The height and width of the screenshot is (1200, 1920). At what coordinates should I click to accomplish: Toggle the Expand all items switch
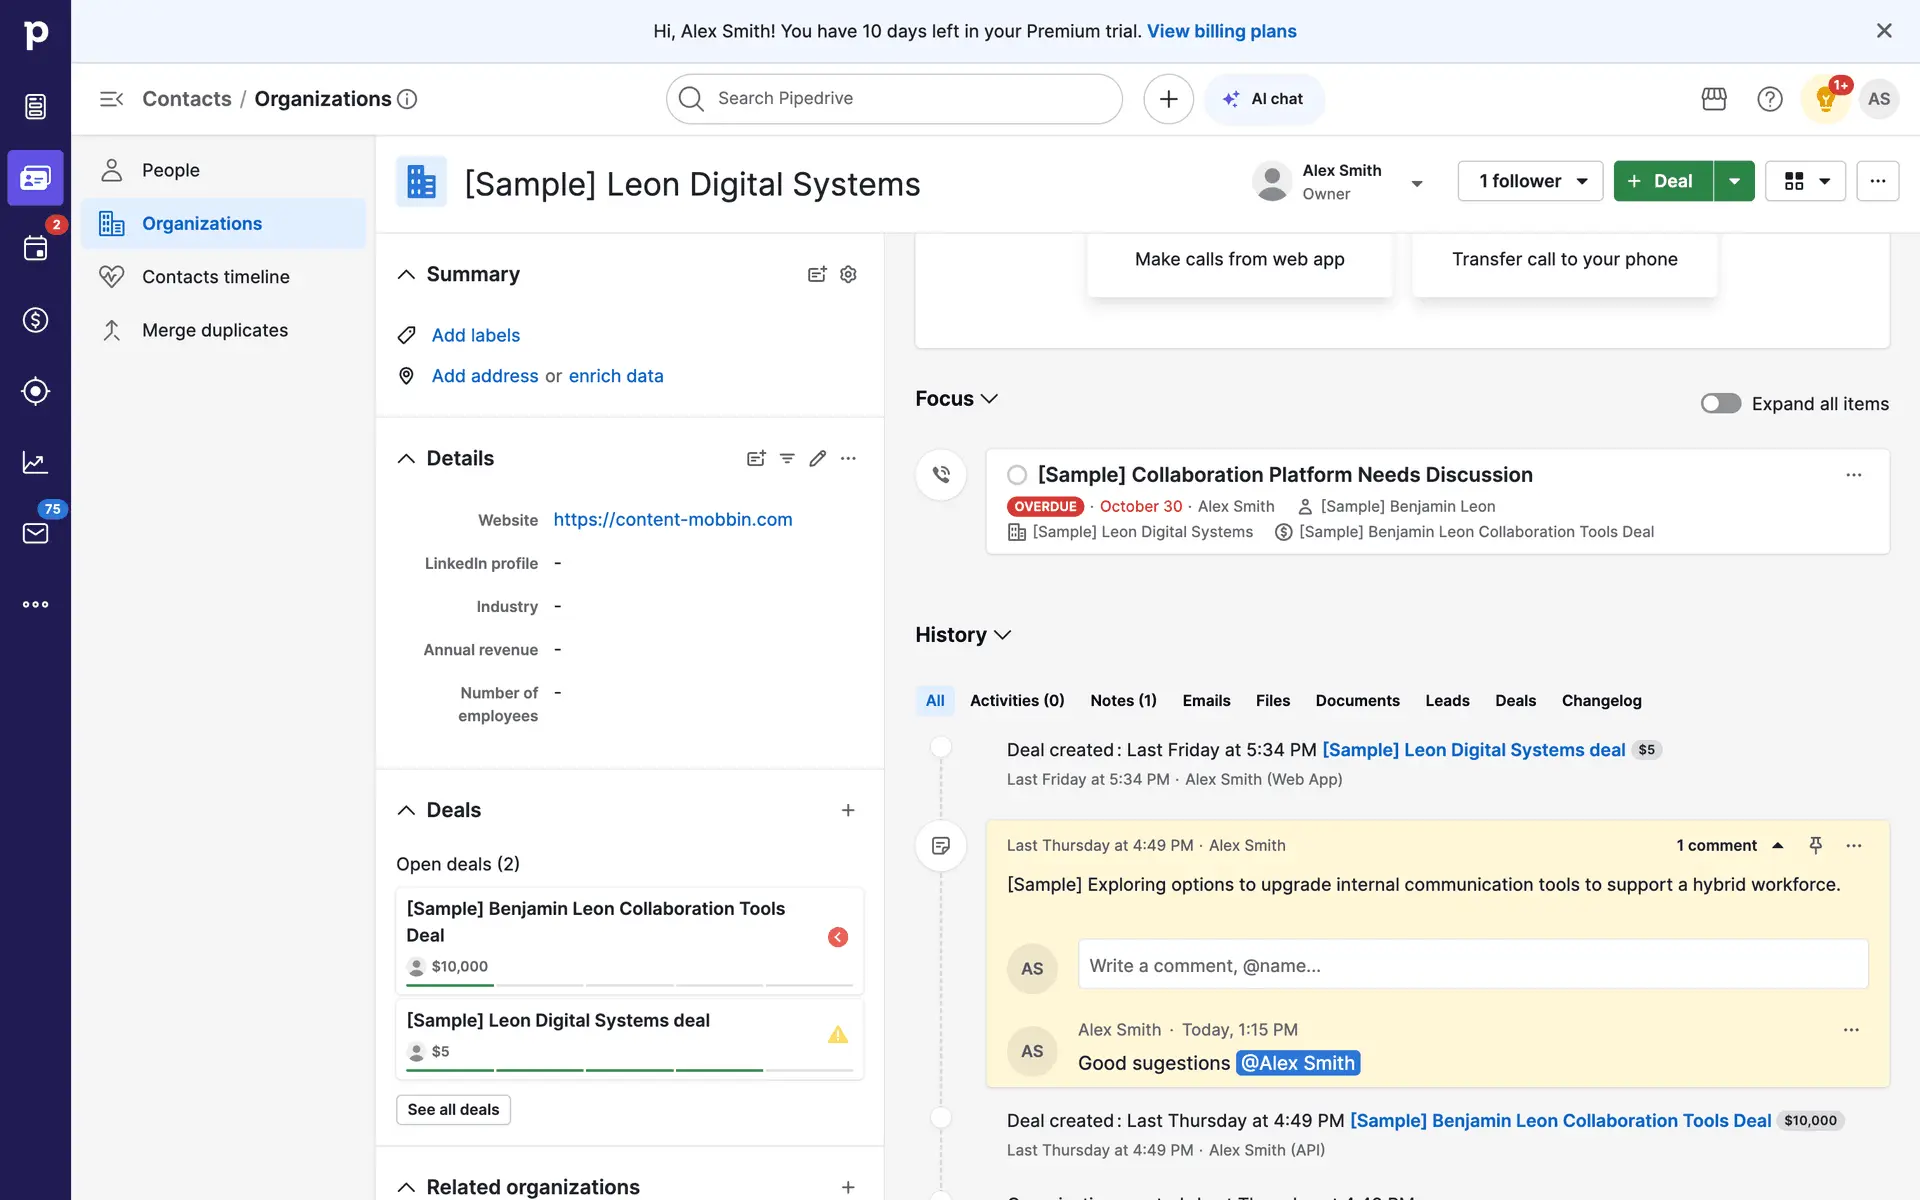point(1720,403)
